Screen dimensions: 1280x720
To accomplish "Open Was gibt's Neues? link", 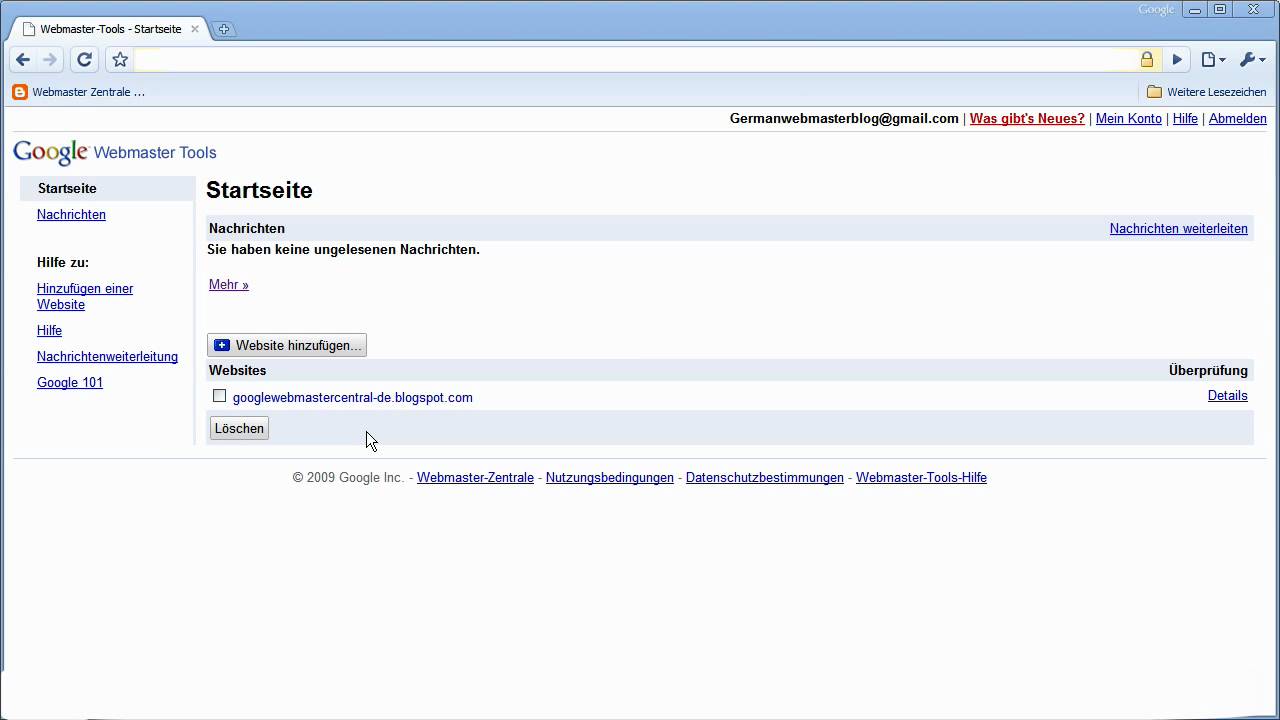I will pos(1027,118).
